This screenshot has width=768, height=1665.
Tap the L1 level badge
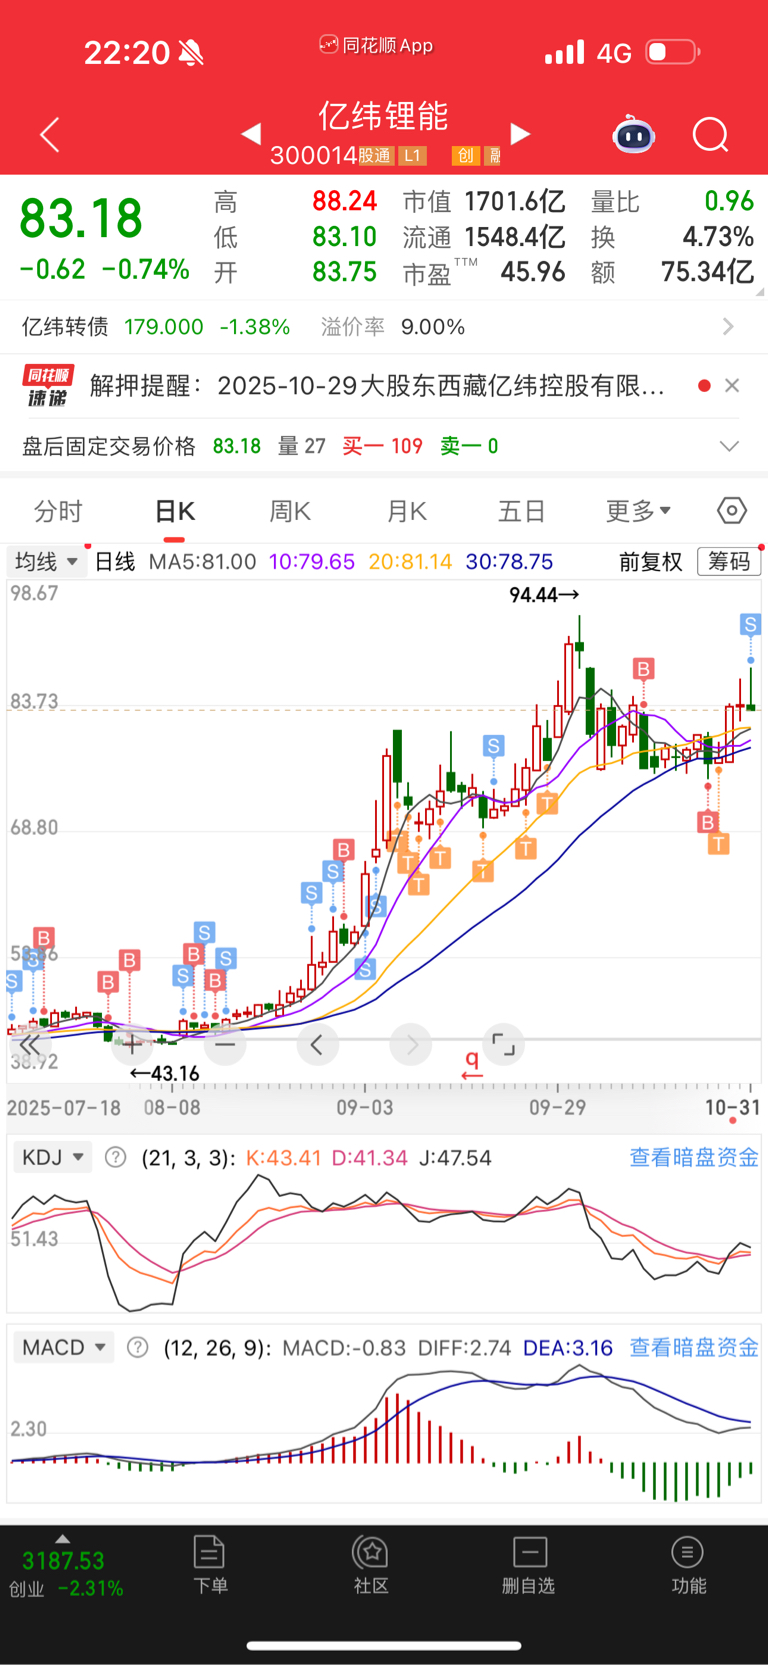[x=413, y=155]
